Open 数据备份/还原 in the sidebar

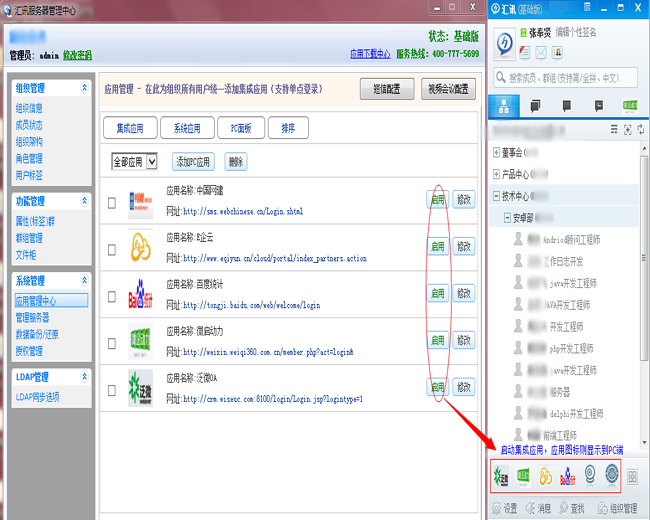click(x=37, y=334)
